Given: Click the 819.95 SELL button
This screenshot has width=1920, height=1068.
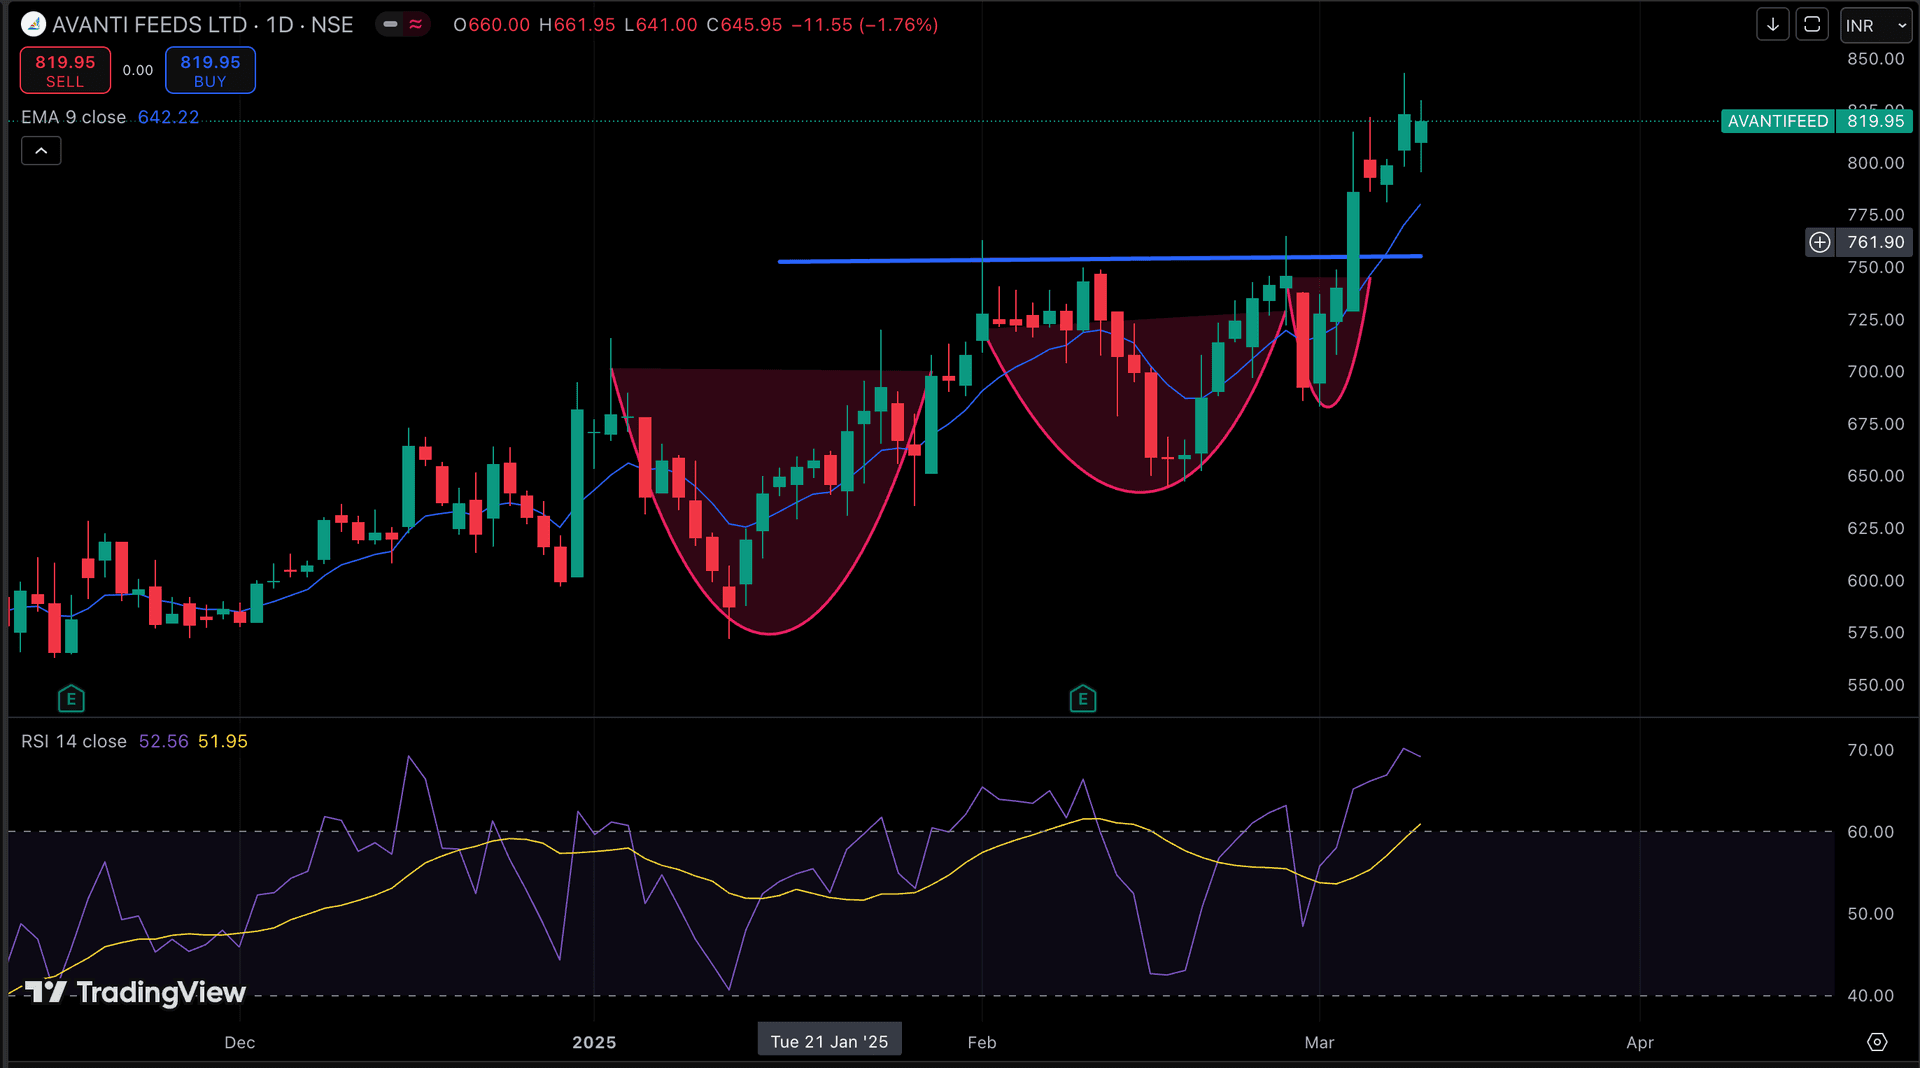Looking at the screenshot, I should pyautogui.click(x=65, y=70).
